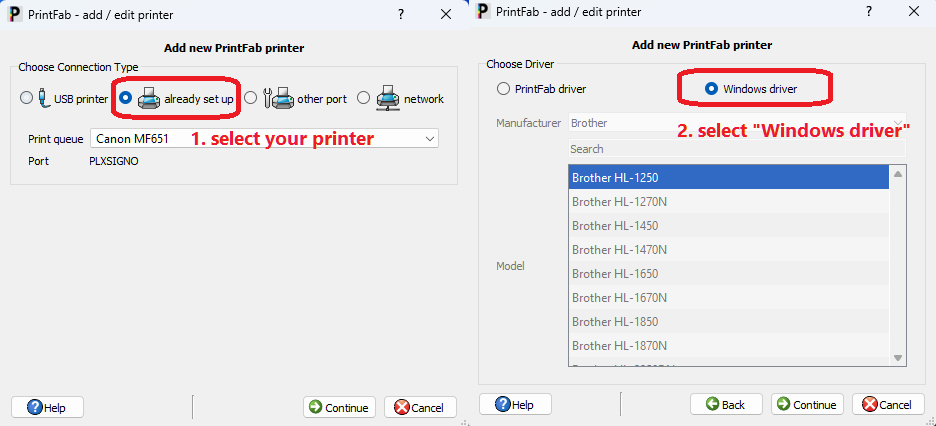The width and height of the screenshot is (936, 426).
Task: Click Cancel button in left dialog
Action: coord(420,408)
